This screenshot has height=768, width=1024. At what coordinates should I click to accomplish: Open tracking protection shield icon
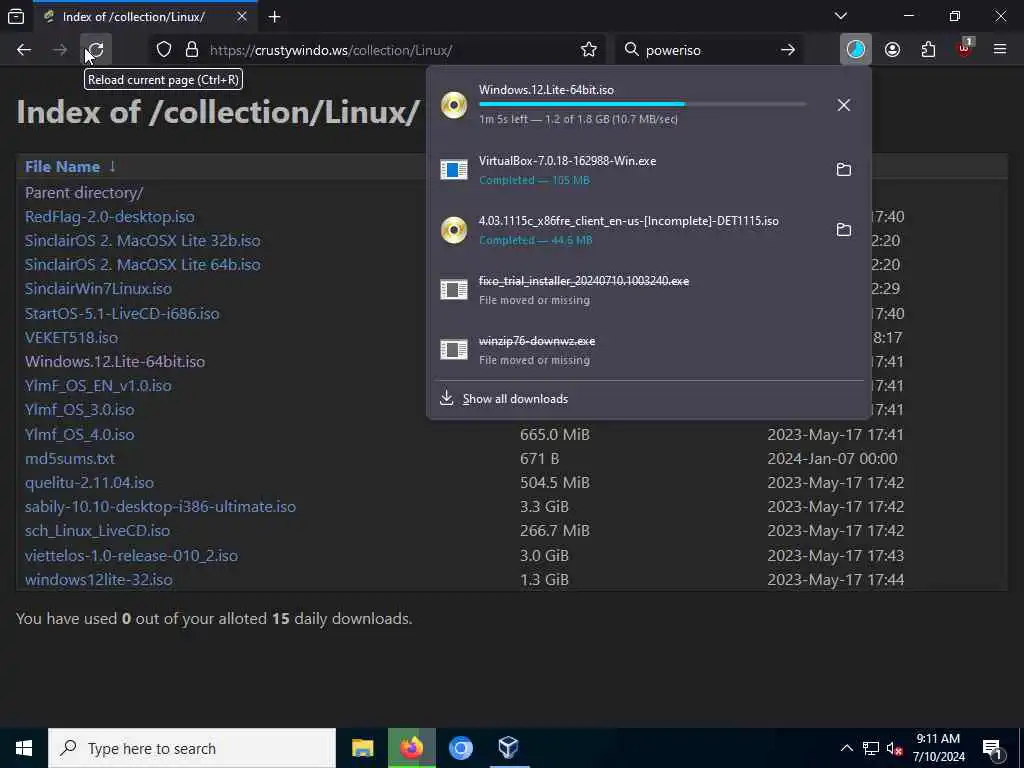164,50
